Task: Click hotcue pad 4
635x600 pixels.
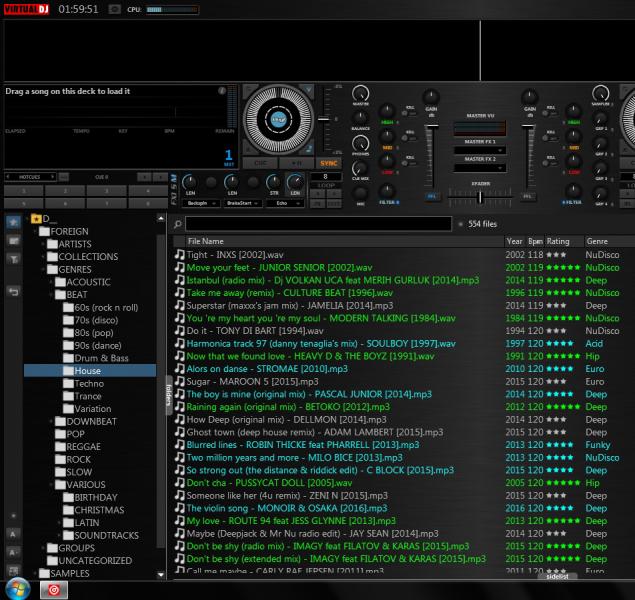Action: [148, 190]
